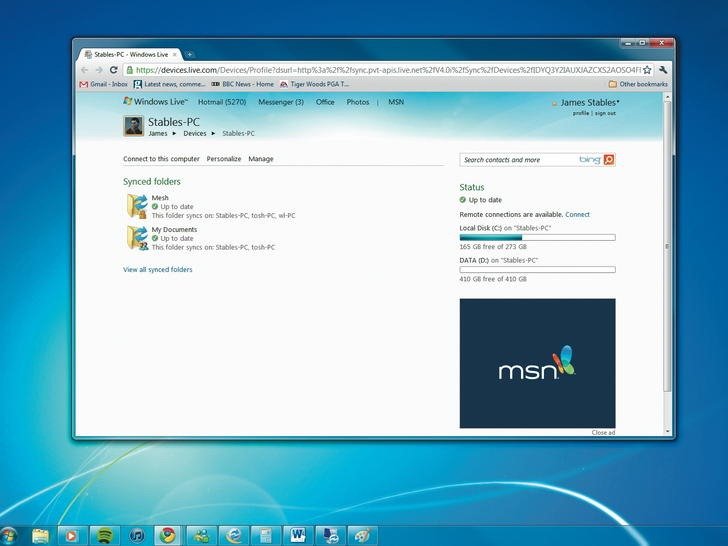Open a new tab with the plus button
Image resolution: width=728 pixels, height=546 pixels.
coord(189,55)
